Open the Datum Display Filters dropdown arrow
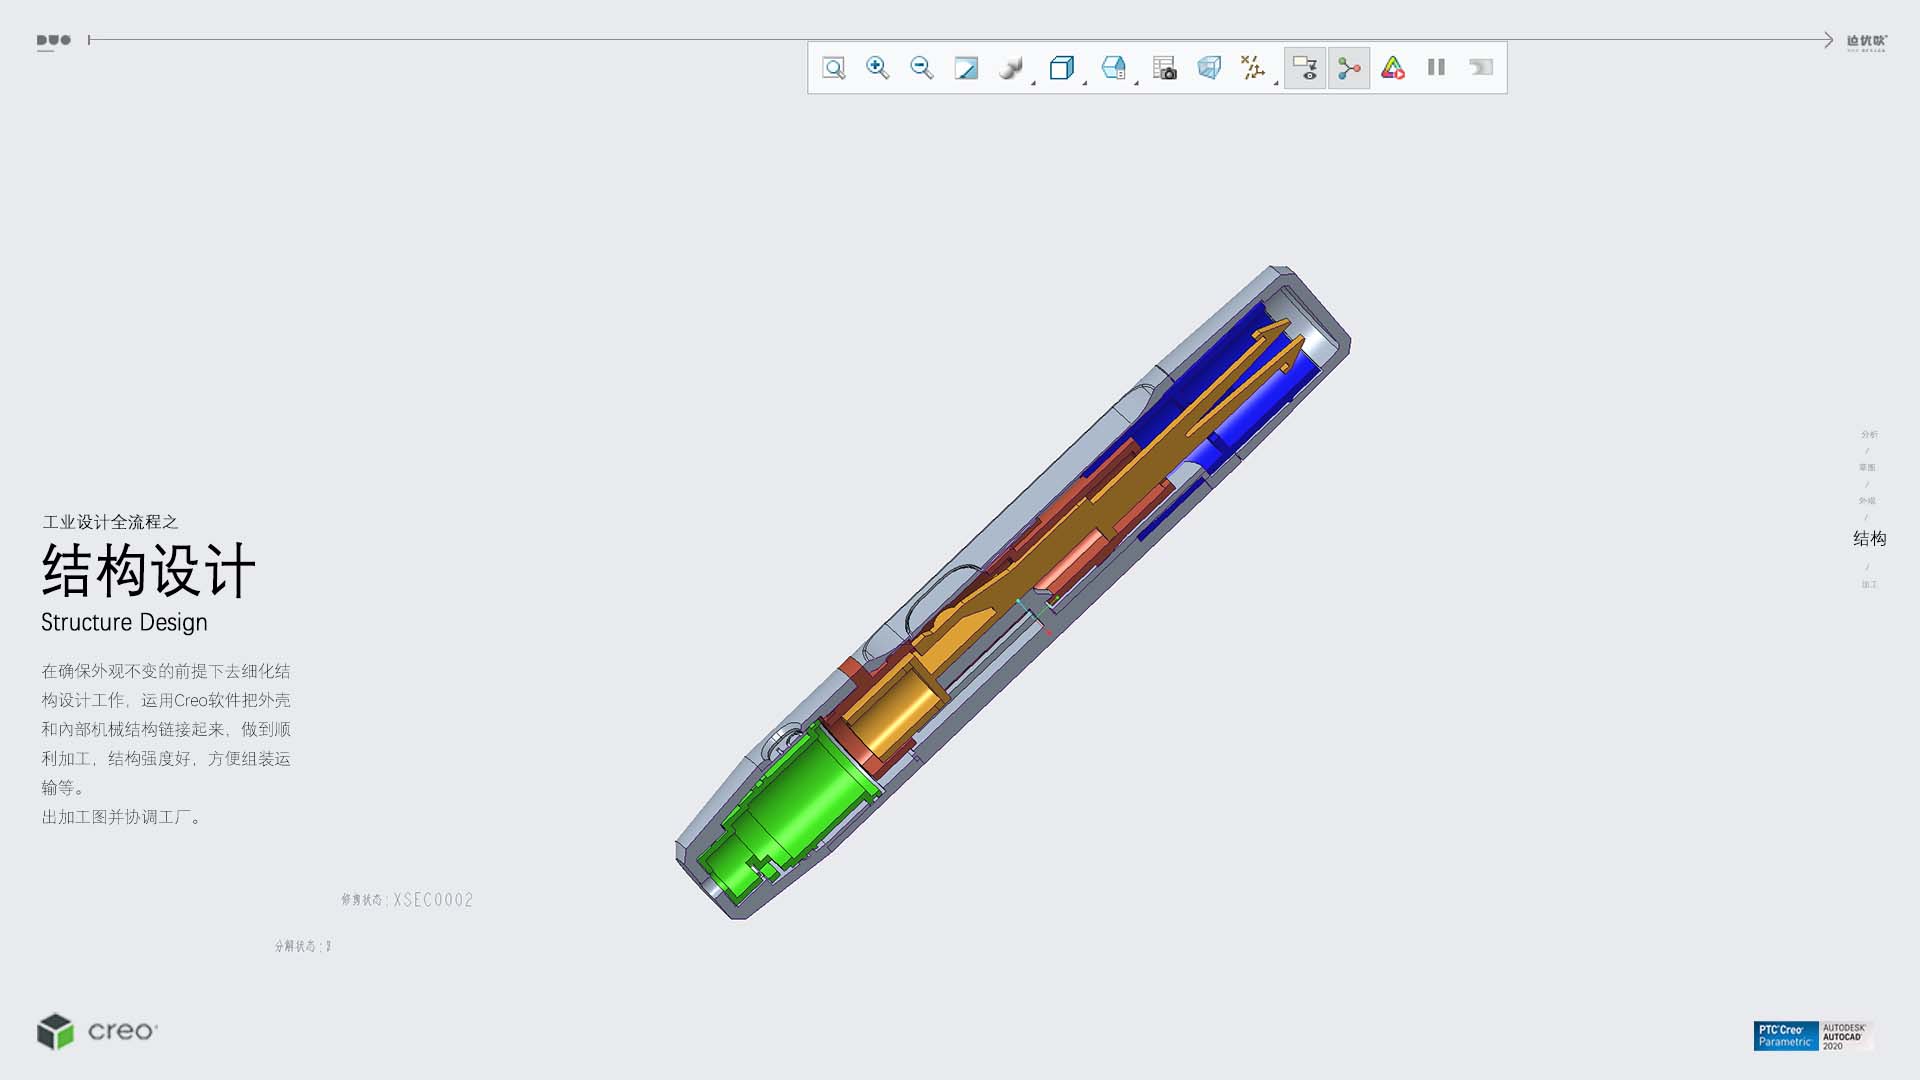This screenshot has width=1920, height=1080. tap(1276, 82)
